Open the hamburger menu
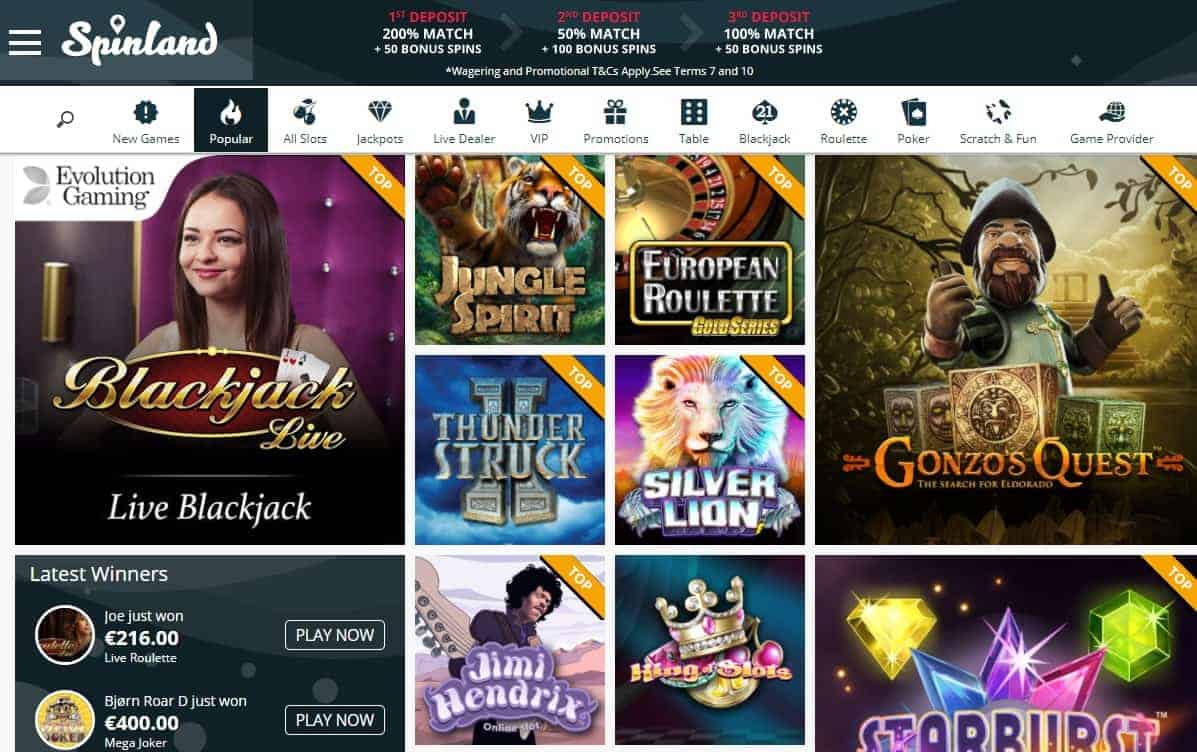Image resolution: width=1197 pixels, height=752 pixels. (x=24, y=42)
